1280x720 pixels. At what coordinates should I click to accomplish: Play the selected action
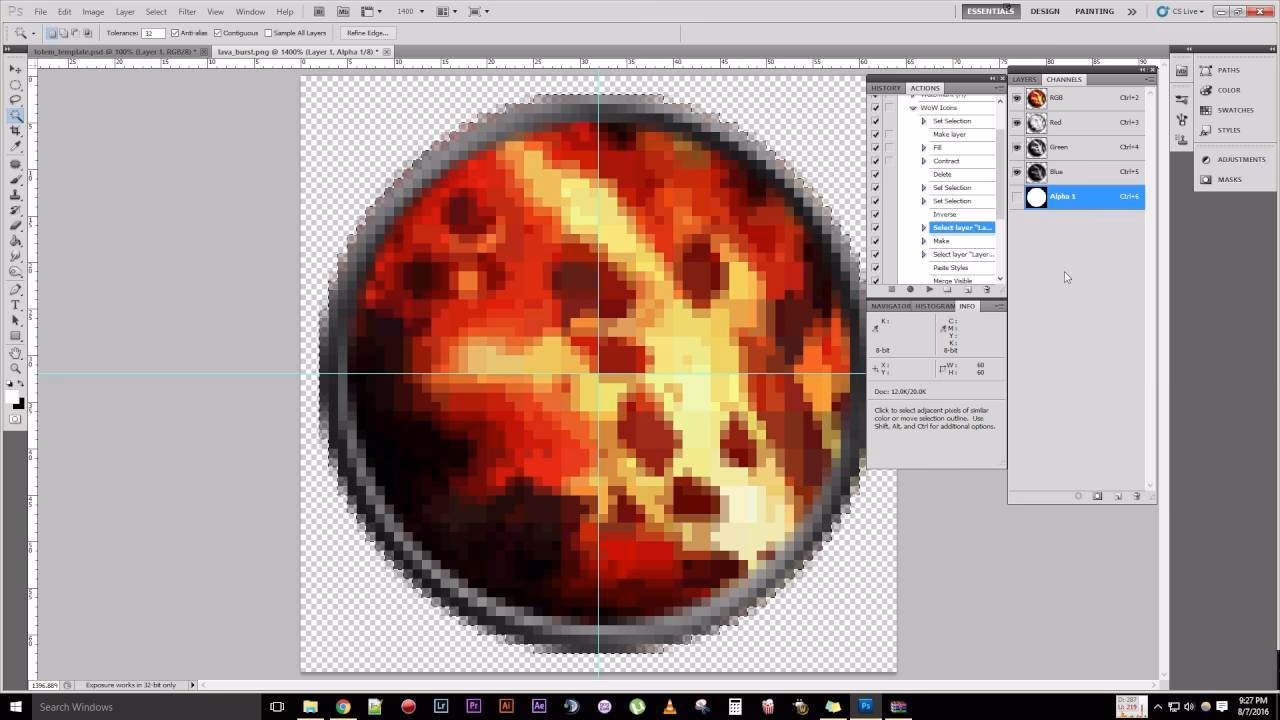pyautogui.click(x=930, y=289)
